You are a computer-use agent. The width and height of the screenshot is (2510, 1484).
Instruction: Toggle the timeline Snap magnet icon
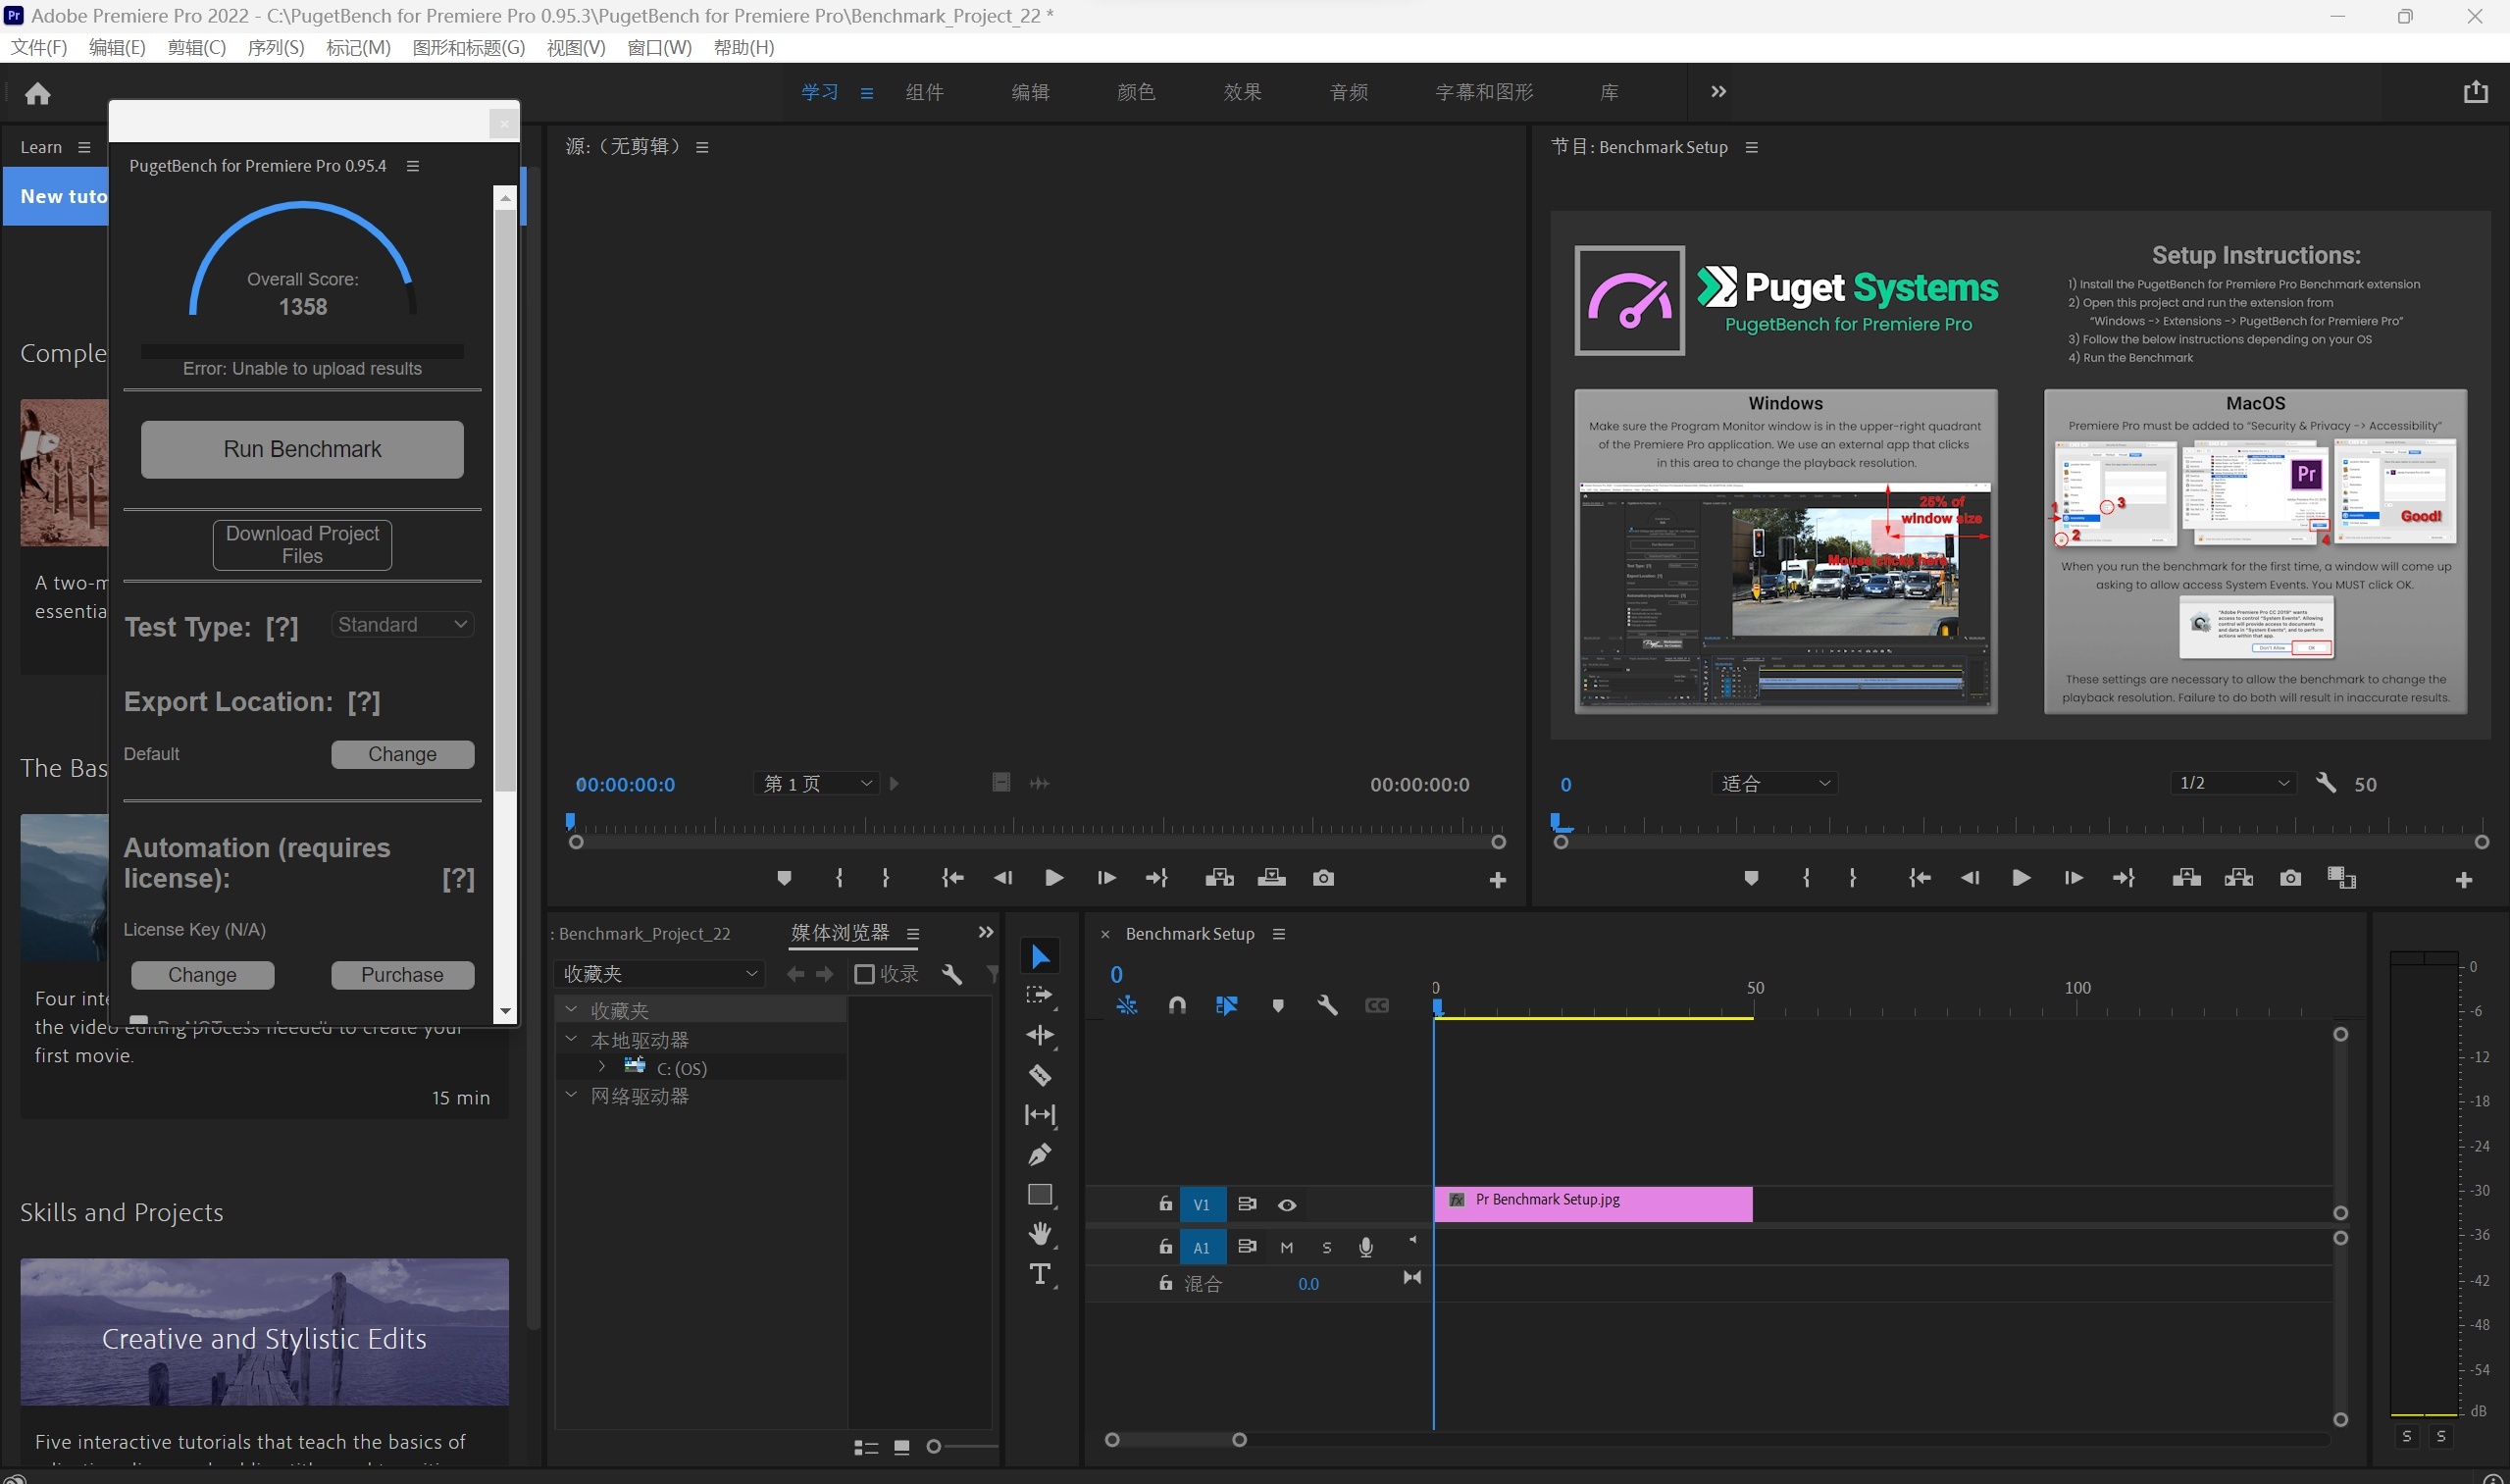click(1177, 1005)
